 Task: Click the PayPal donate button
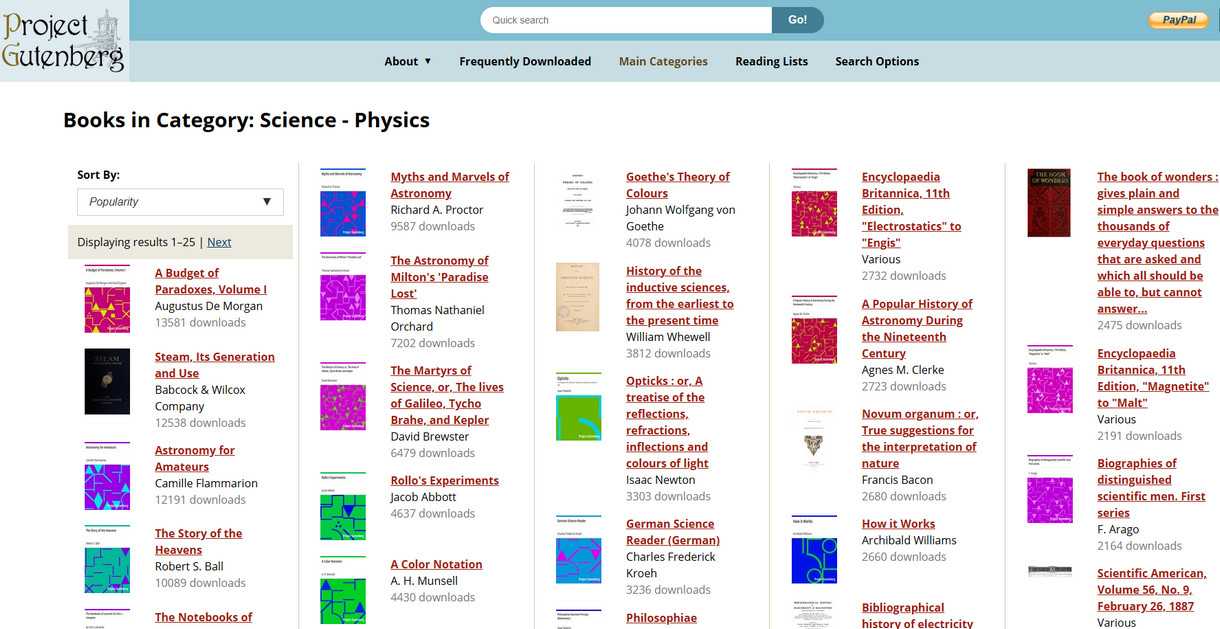point(1178,20)
